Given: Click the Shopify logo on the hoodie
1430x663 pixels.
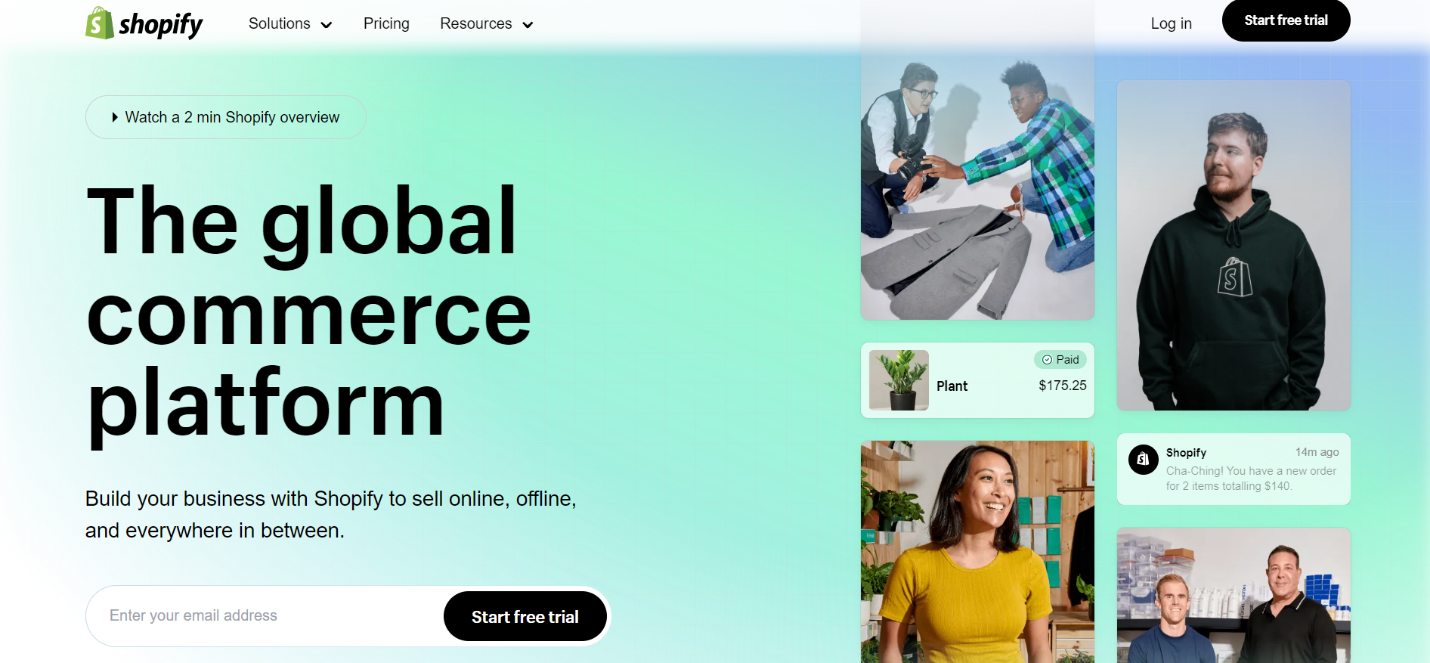Looking at the screenshot, I should point(1233,274).
